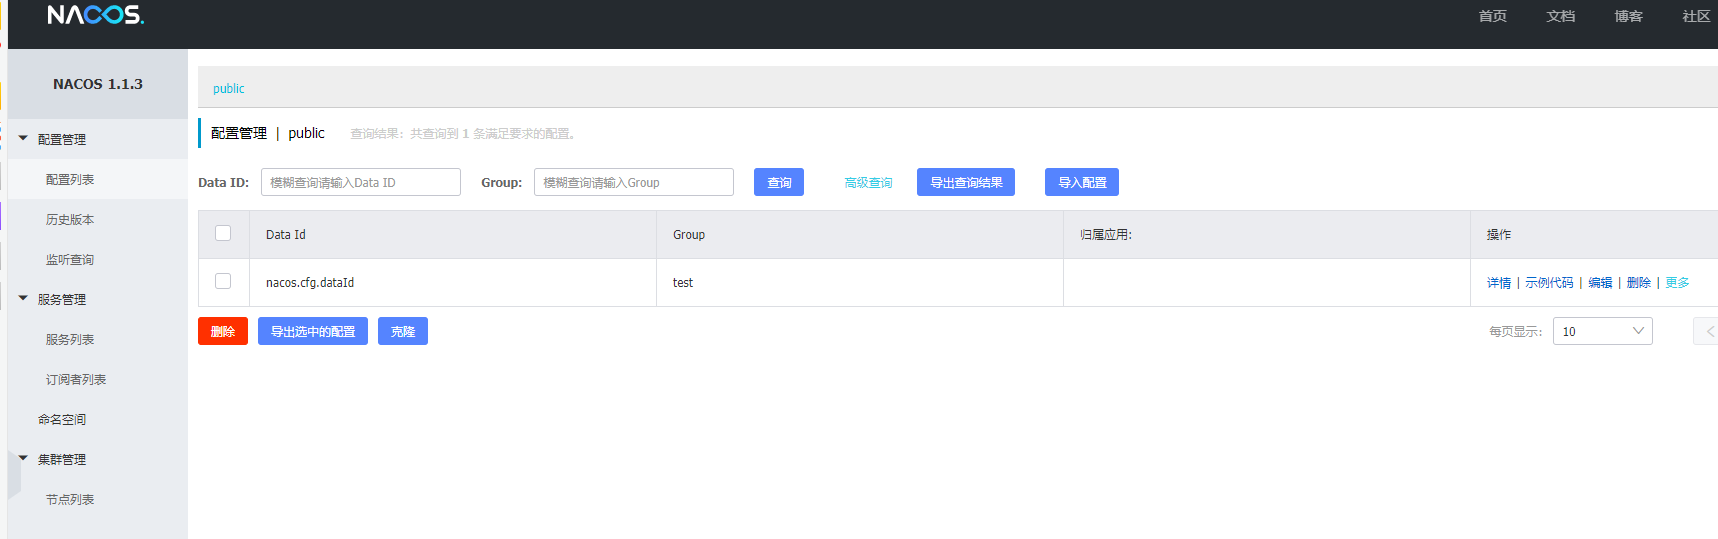Collapse the 集群管理 sidebar section
Viewport: 1718px width, 539px height.
[98, 459]
